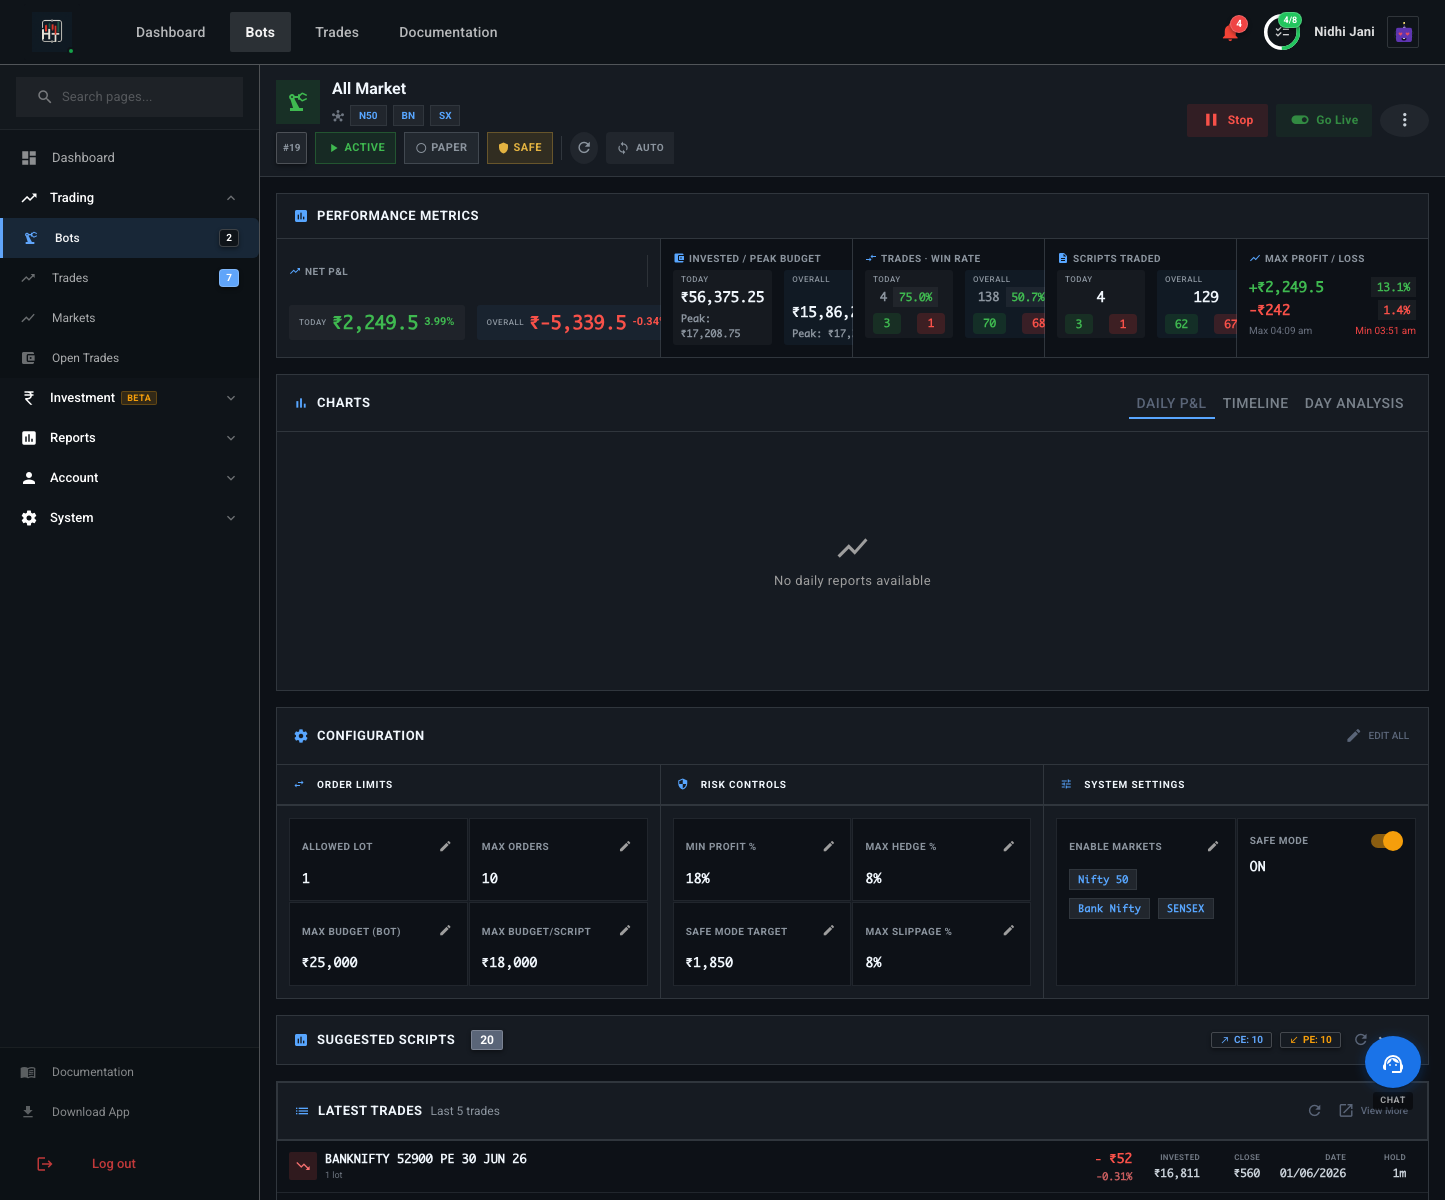1445x1200 pixels.
Task: Edit the Max Slippage % value
Action: 1008,930
